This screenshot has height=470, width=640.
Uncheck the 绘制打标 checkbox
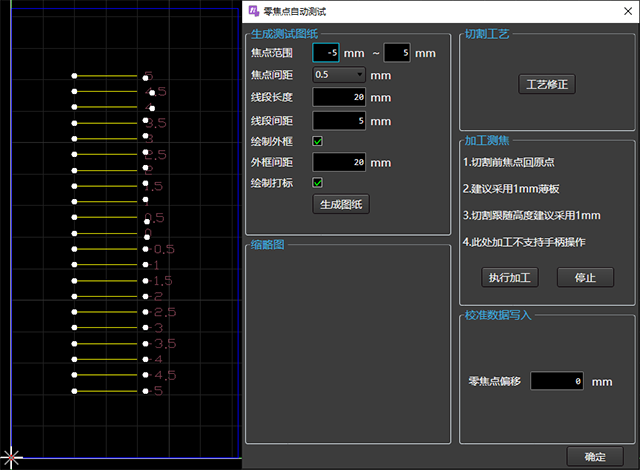(x=318, y=182)
